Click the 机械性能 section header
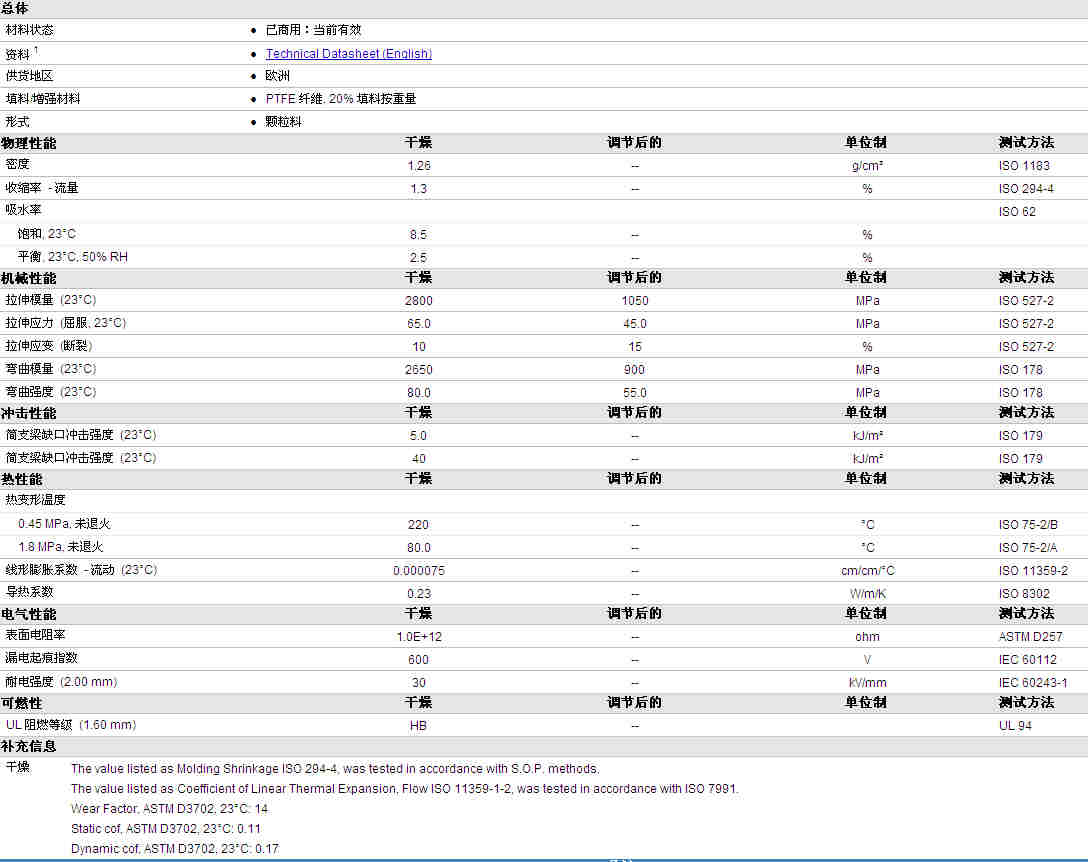The height and width of the screenshot is (862, 1088). 28,278
